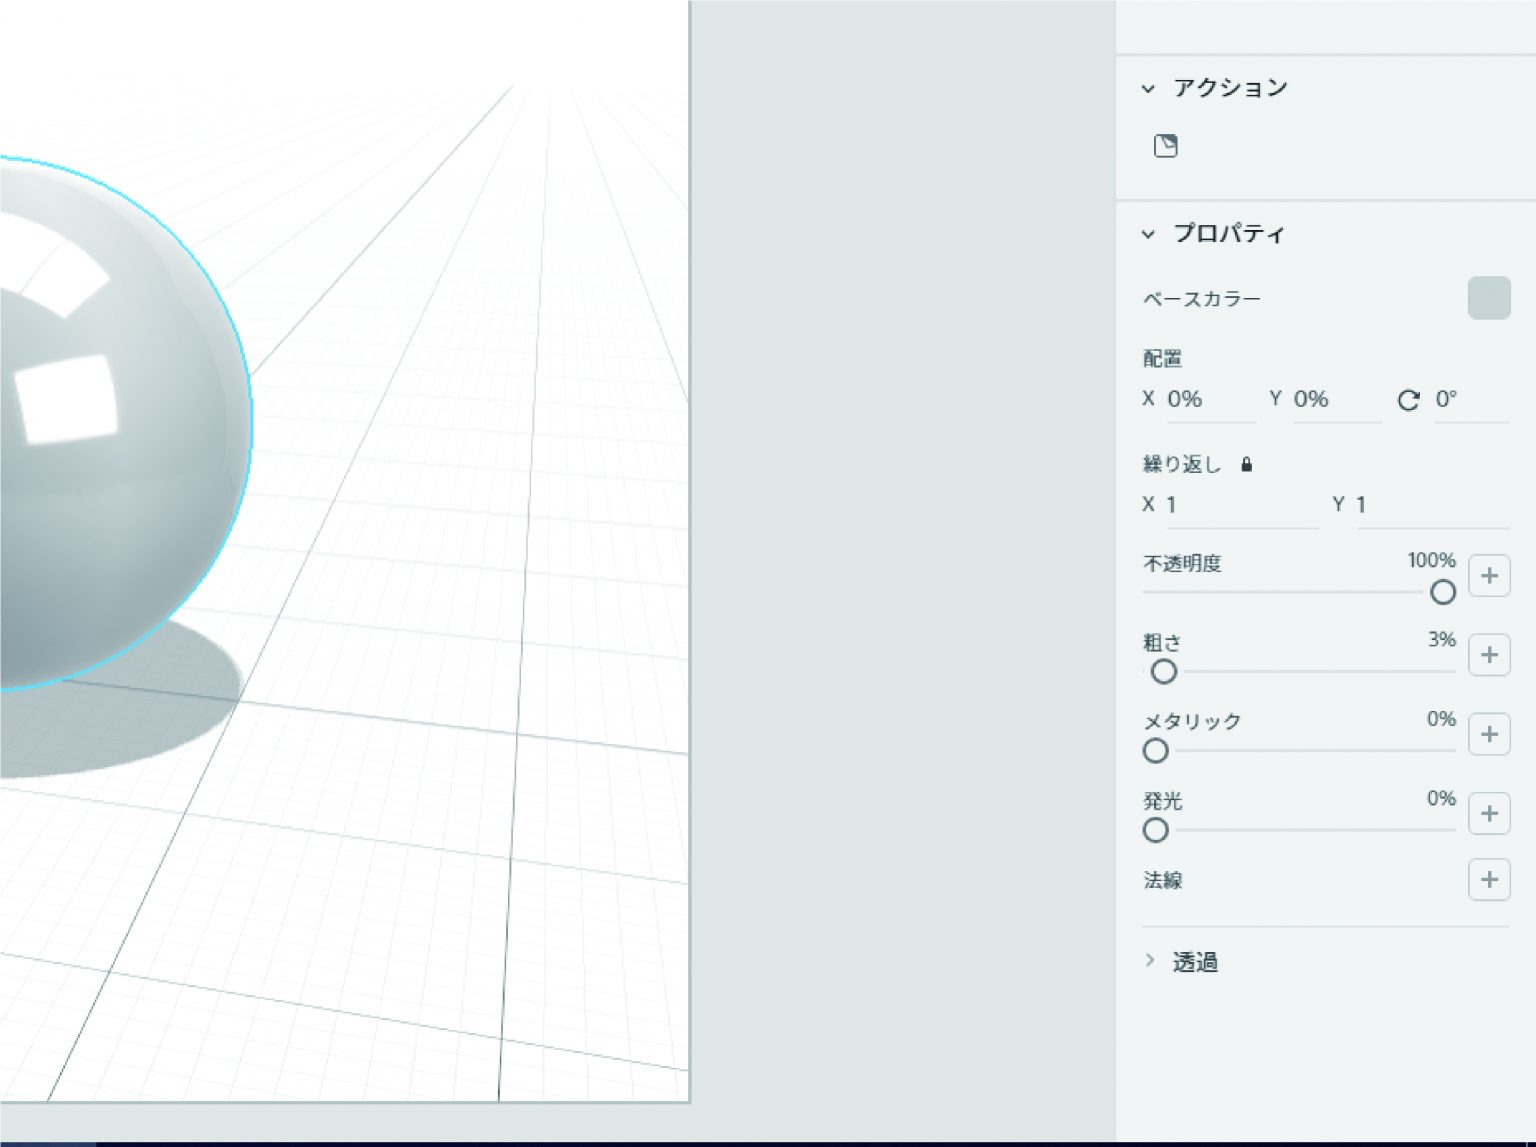Click the + icon next to メタリック
1536x1147 pixels.
coord(1489,734)
